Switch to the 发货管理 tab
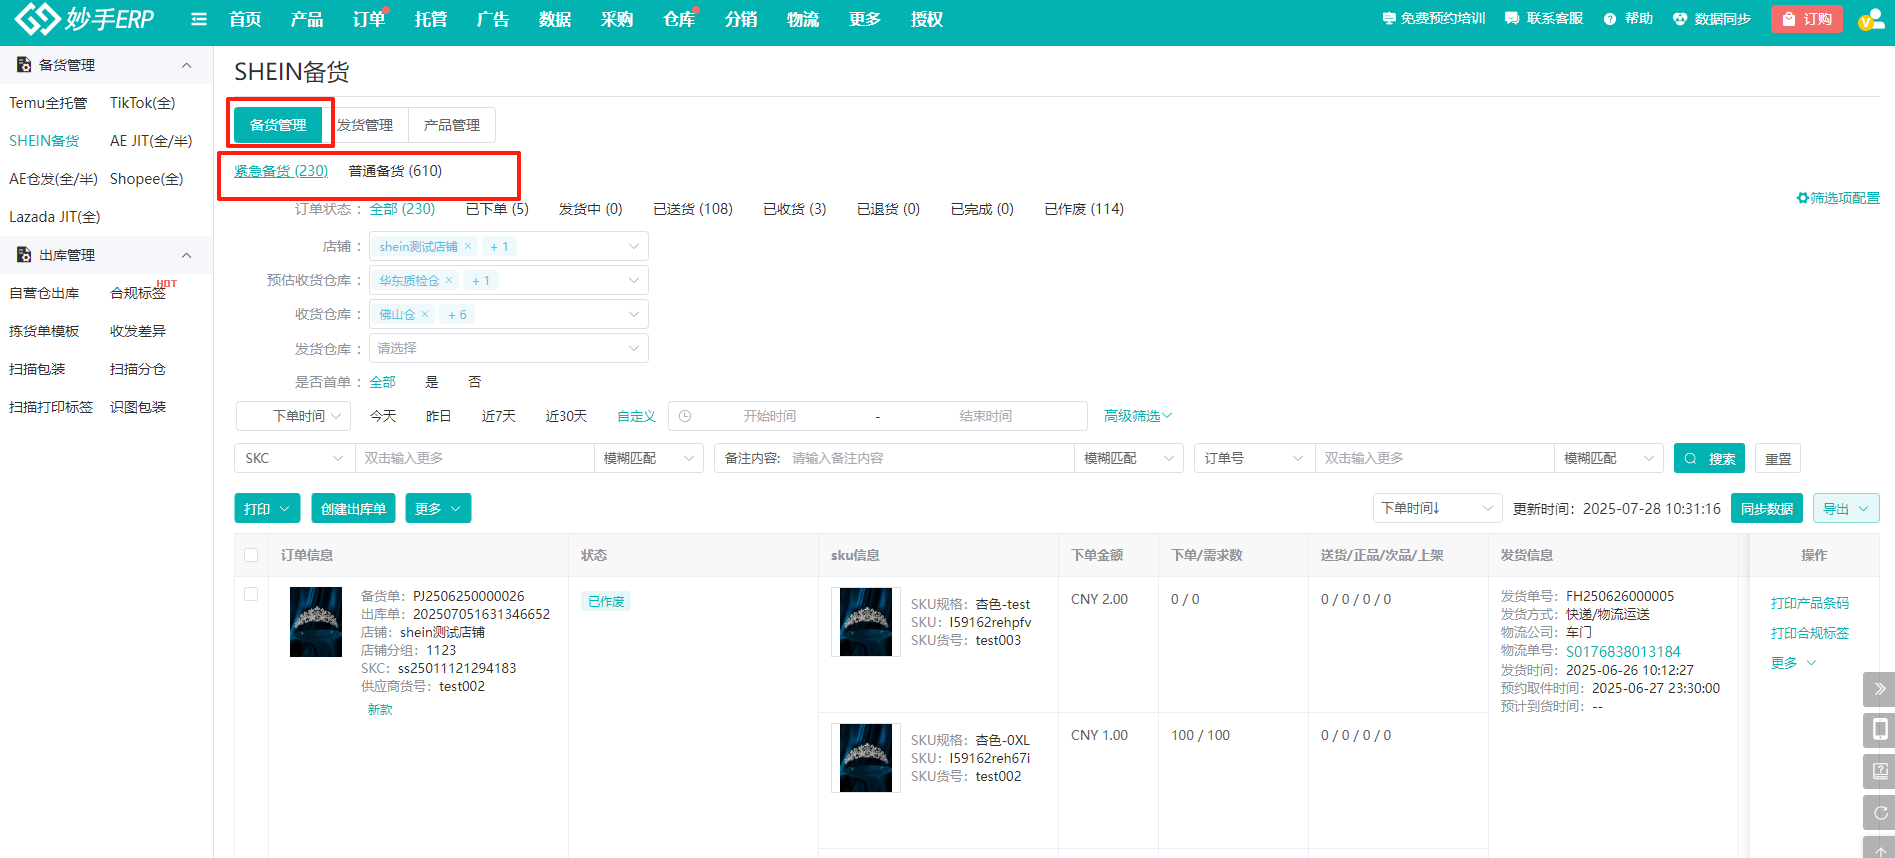The image size is (1895, 858). (x=365, y=125)
